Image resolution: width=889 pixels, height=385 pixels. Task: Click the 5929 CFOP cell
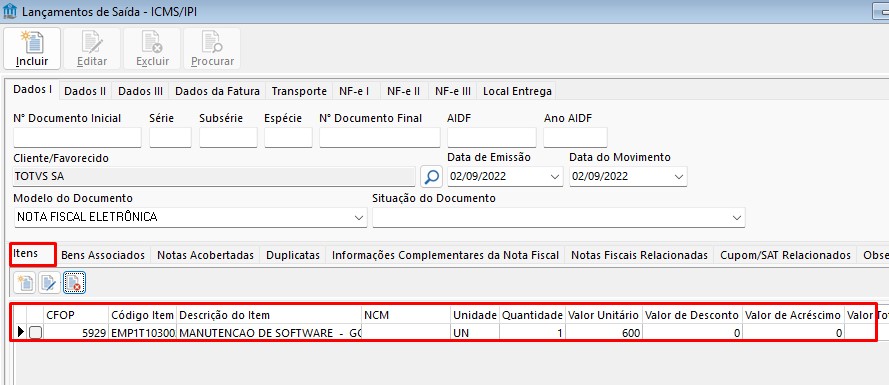pyautogui.click(x=76, y=333)
